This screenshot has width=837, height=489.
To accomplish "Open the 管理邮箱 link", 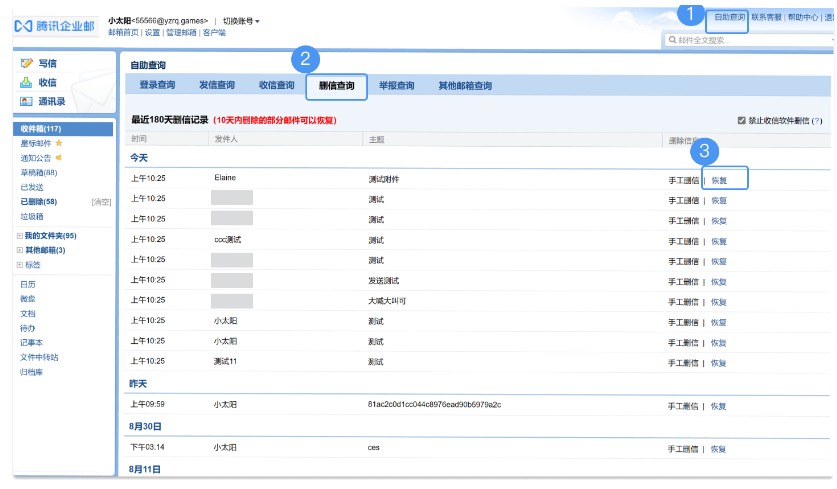I will click(x=181, y=33).
